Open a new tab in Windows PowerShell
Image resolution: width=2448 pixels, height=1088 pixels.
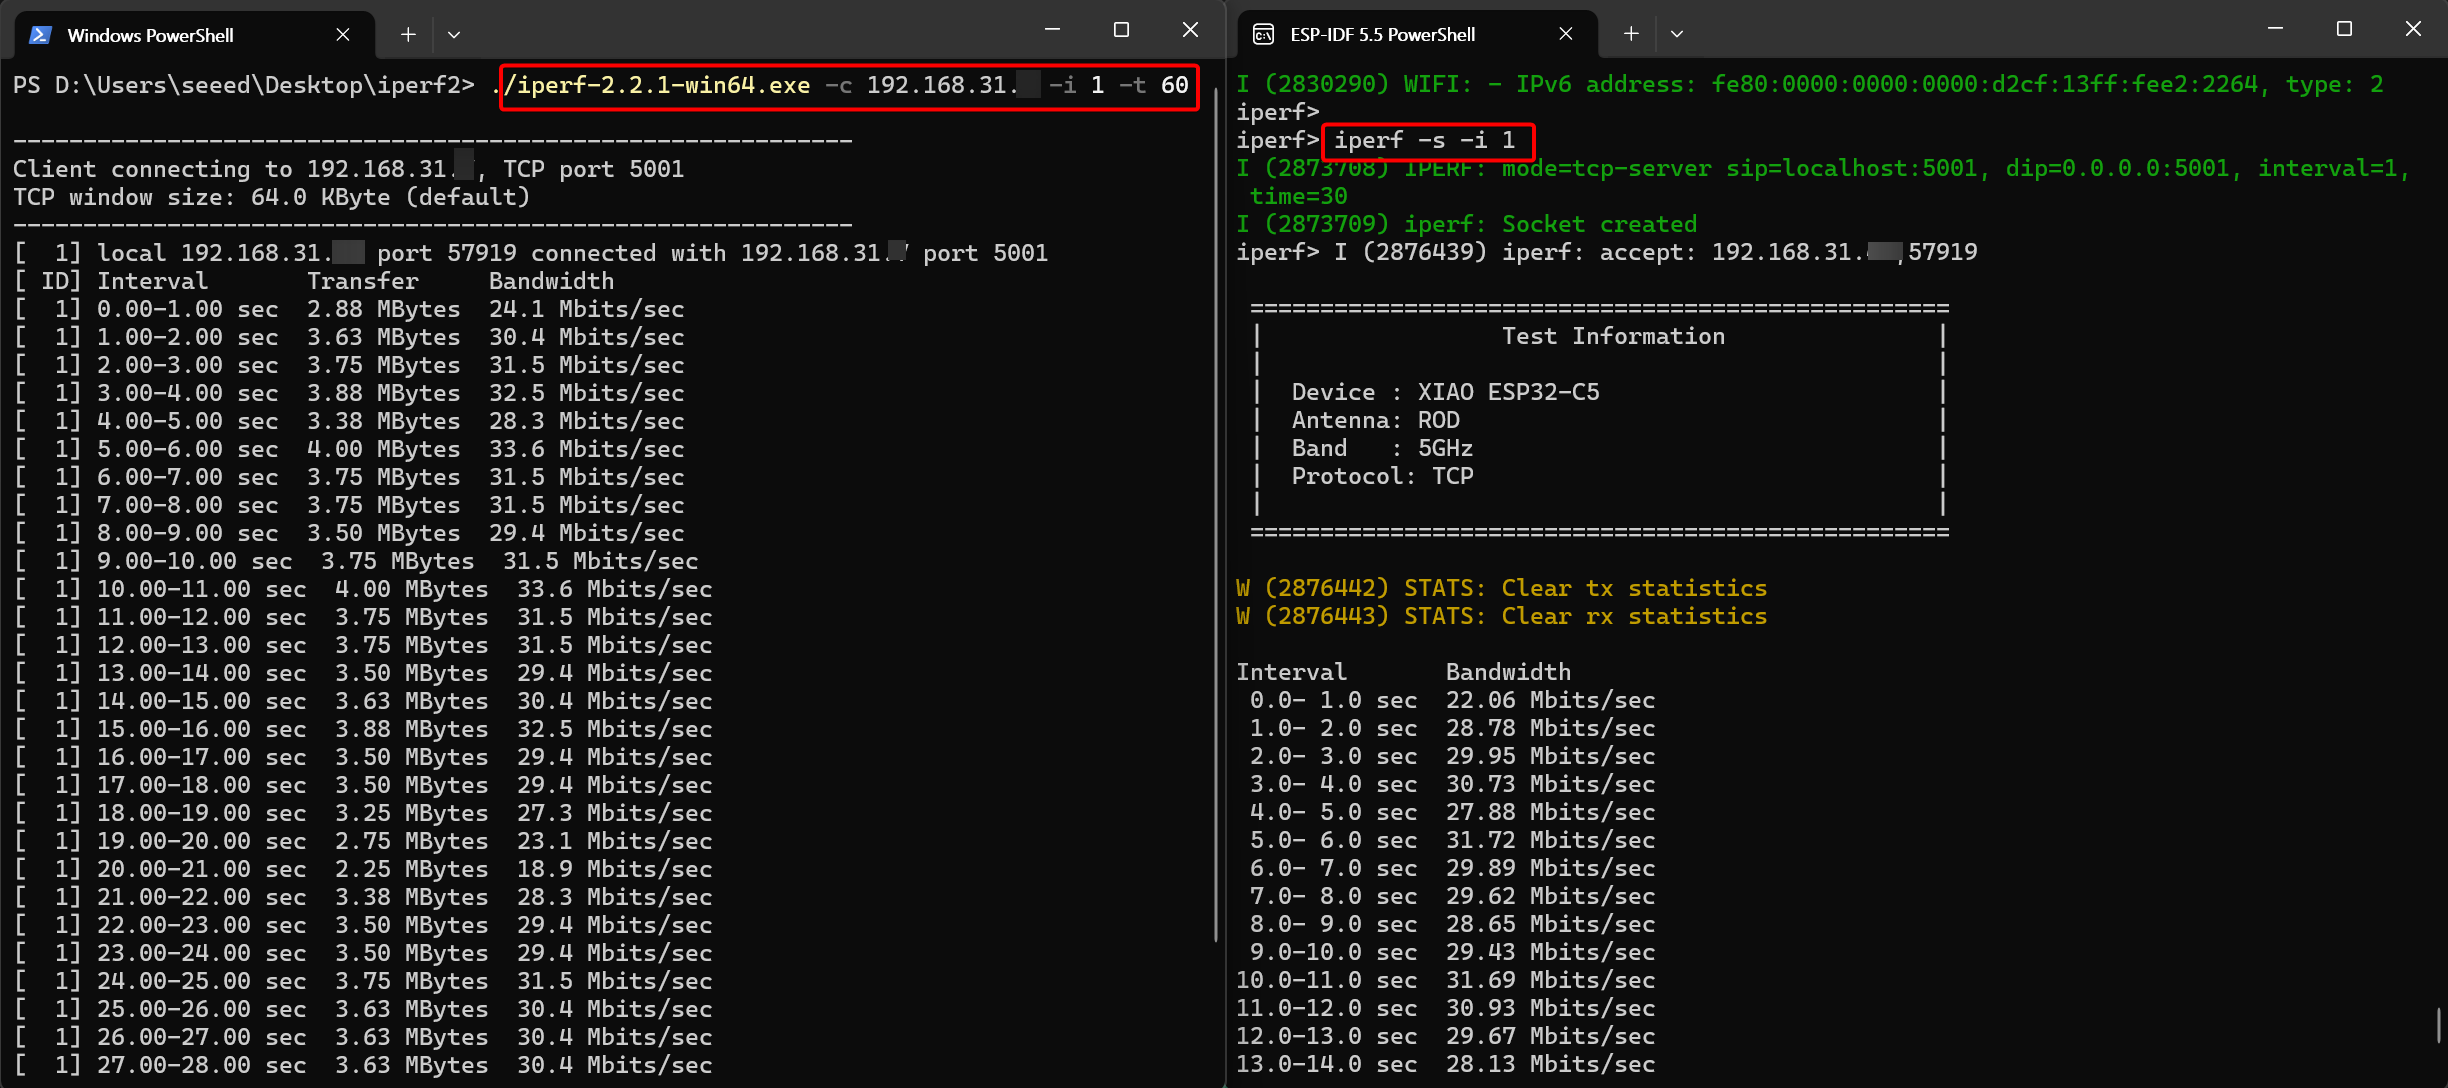pos(408,35)
